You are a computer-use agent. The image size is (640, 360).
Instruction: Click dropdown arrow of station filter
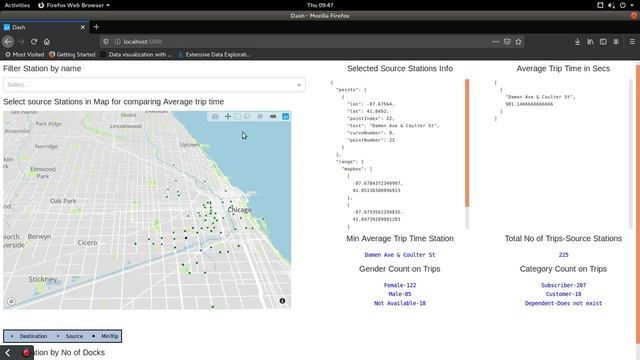(299, 85)
